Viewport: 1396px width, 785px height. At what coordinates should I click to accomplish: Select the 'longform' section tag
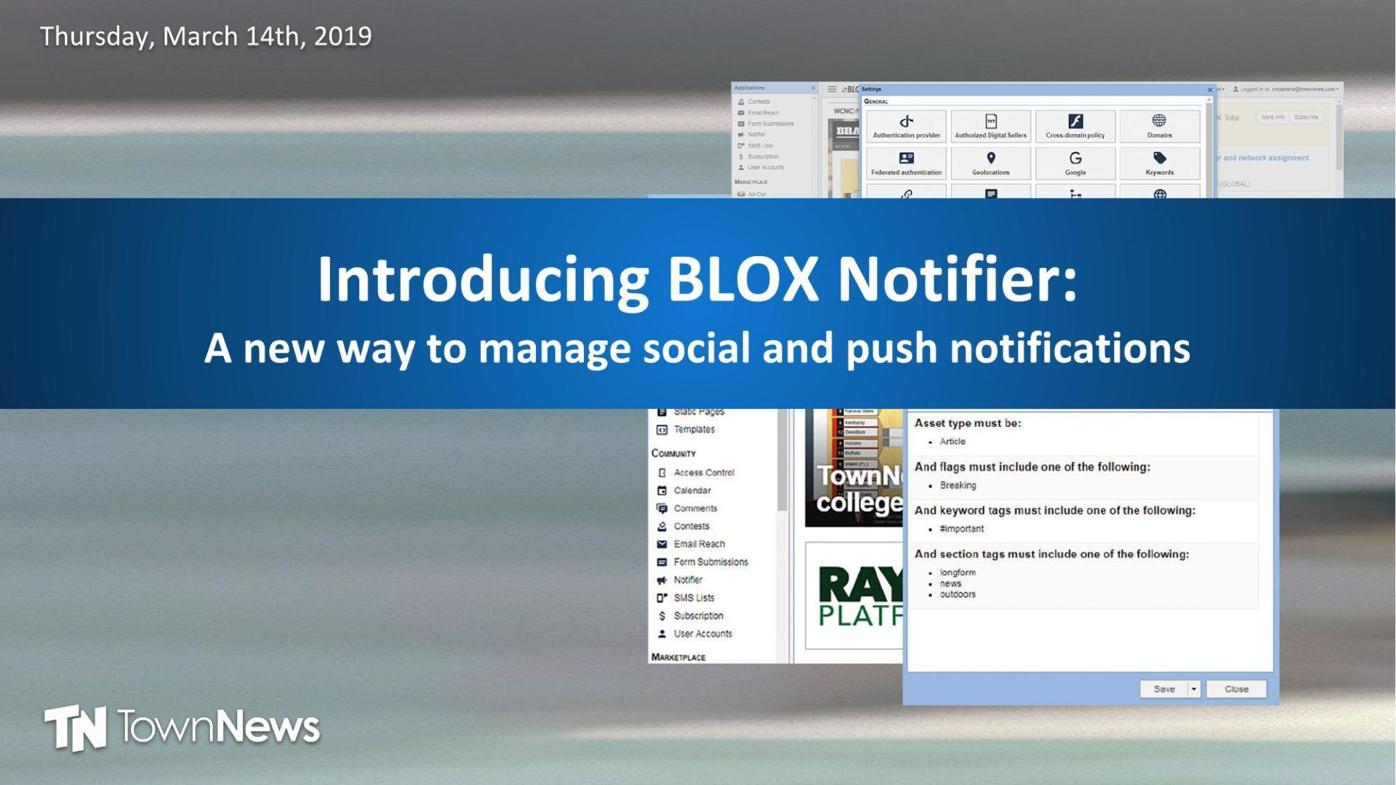(x=957, y=573)
